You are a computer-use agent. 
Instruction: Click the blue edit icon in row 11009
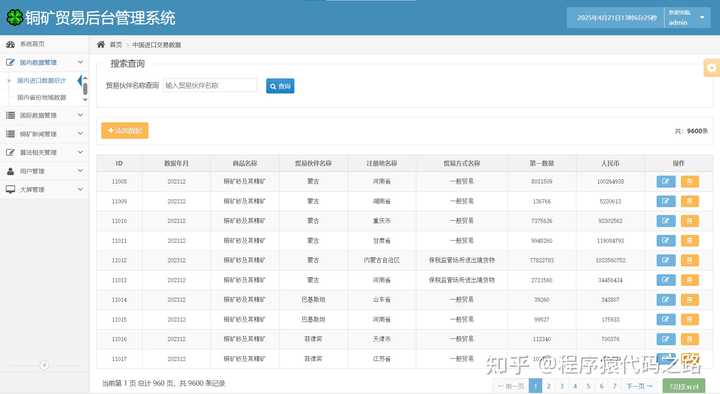666,201
